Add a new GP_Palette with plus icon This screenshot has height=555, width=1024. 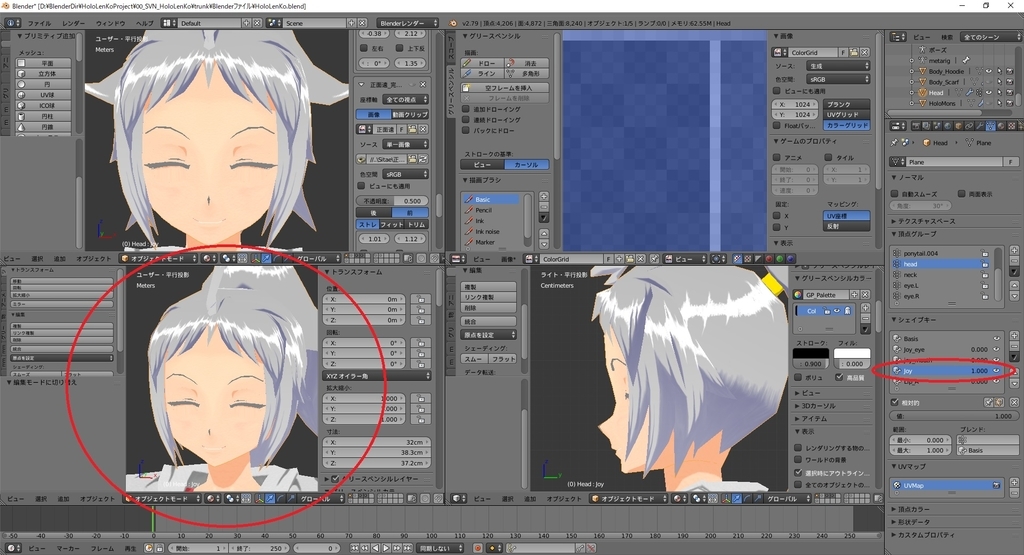854,294
